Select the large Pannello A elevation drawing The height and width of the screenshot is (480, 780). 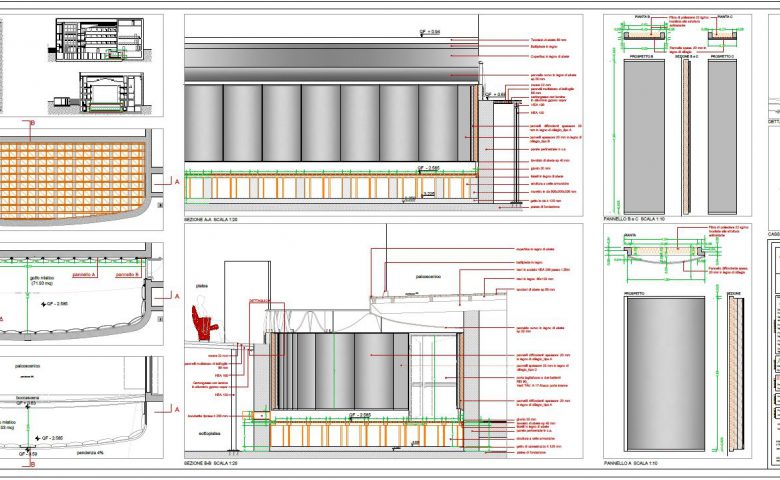point(665,374)
